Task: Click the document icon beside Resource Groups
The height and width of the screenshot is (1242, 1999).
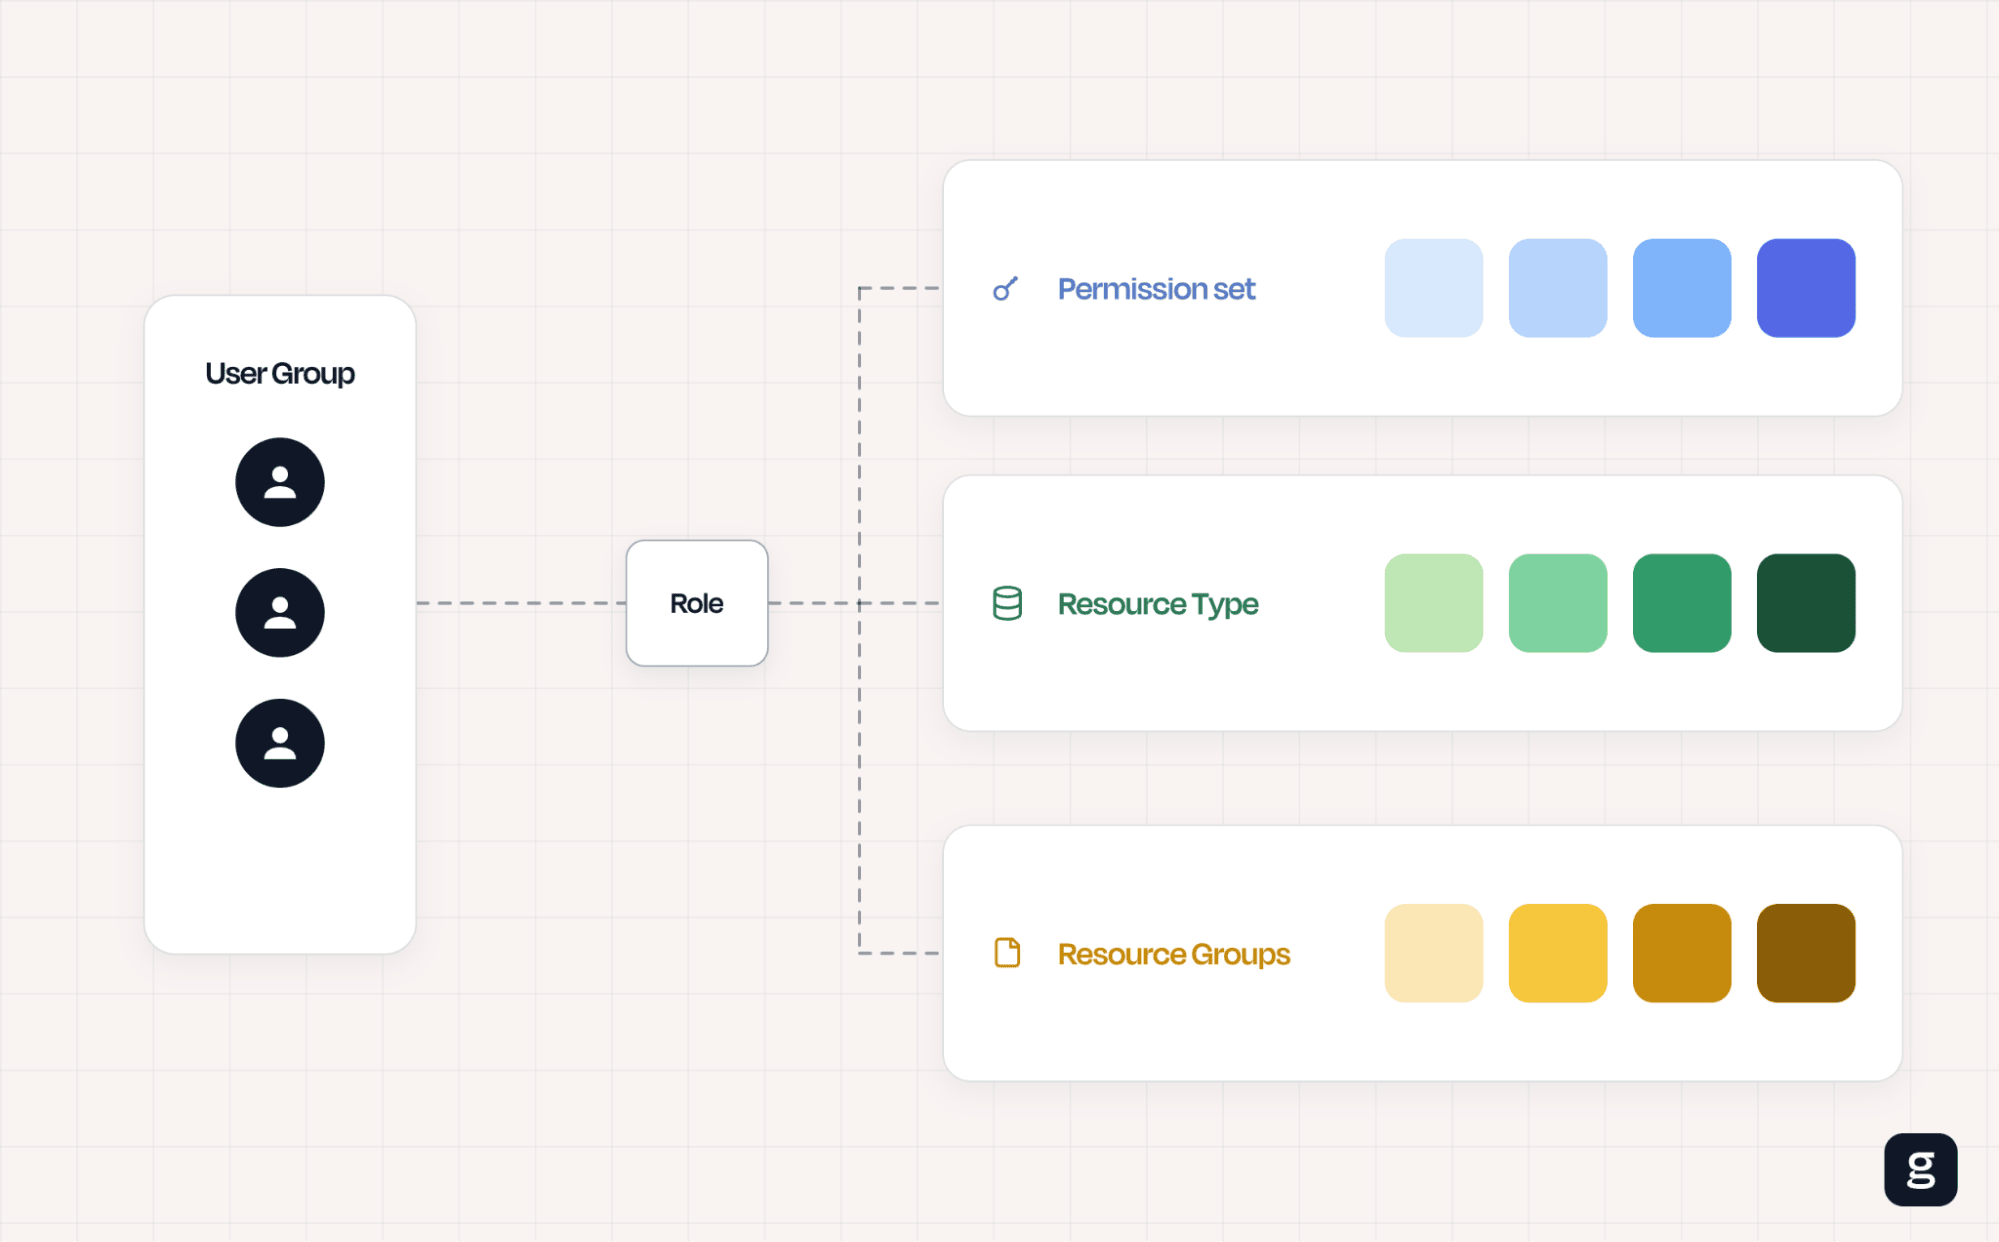Action: tap(1007, 953)
